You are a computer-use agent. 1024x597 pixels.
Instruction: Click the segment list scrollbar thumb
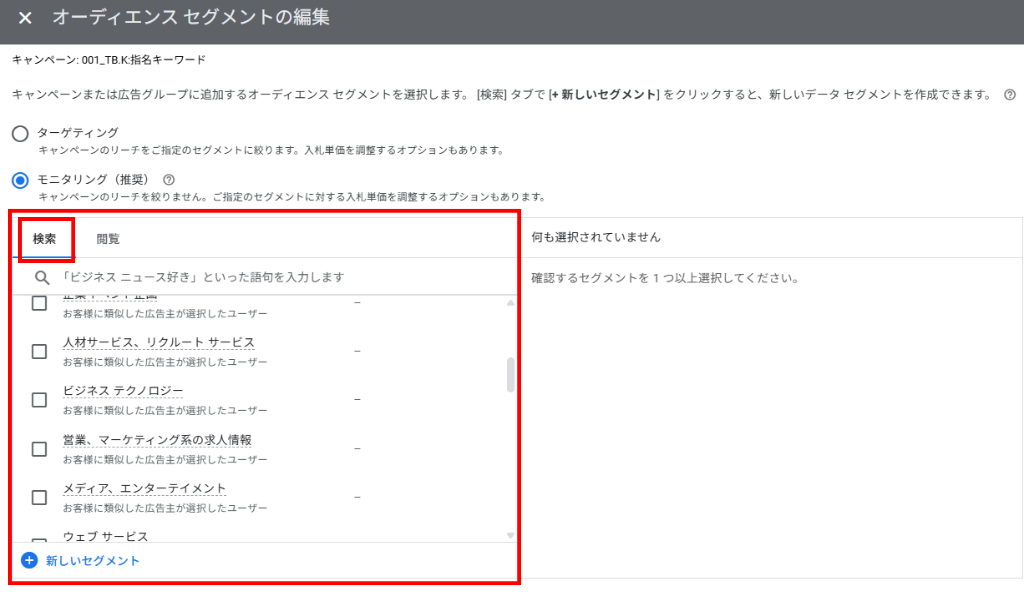(x=511, y=375)
